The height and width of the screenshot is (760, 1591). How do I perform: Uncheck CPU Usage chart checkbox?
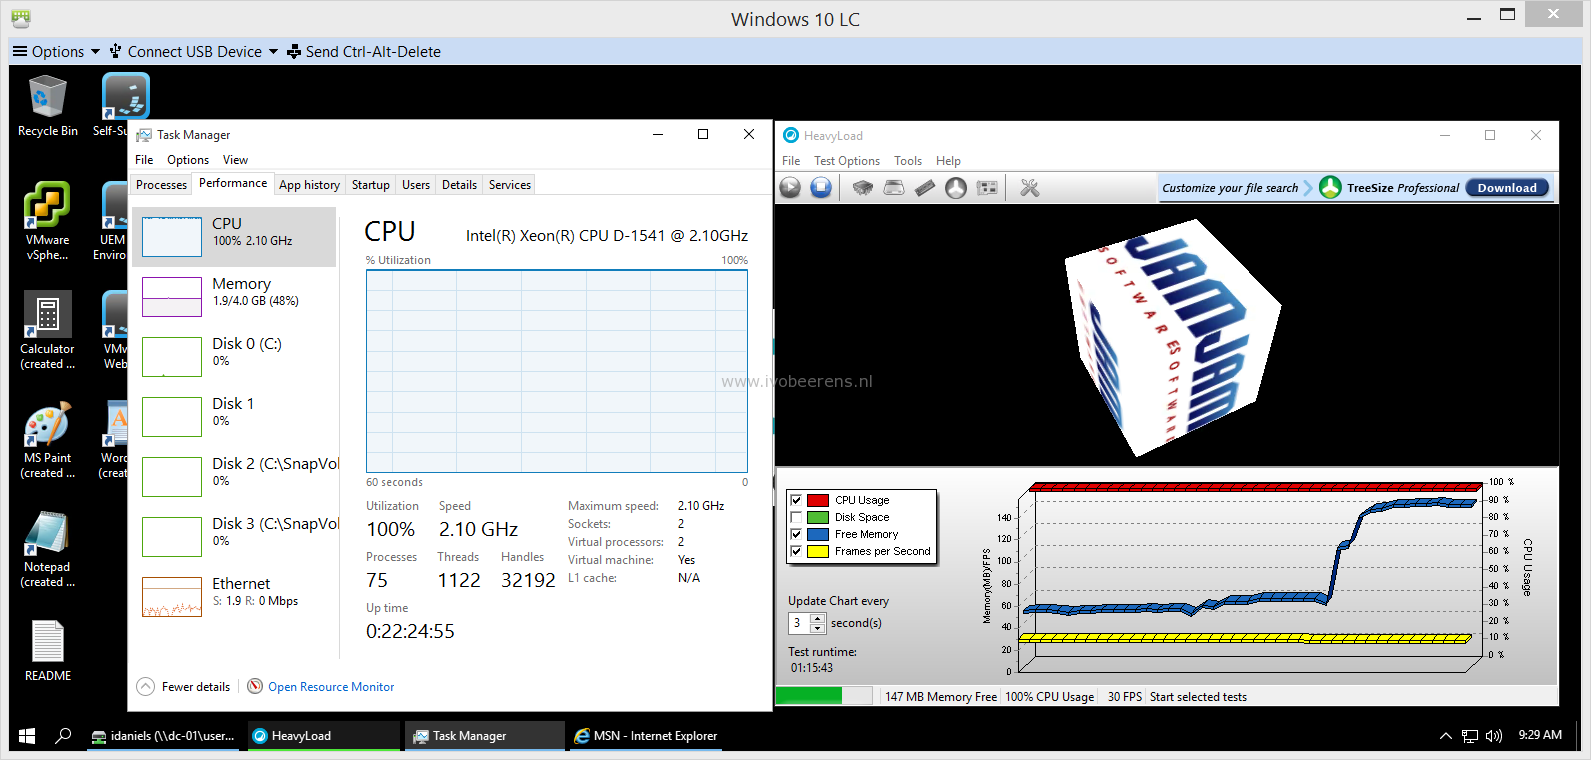click(796, 500)
